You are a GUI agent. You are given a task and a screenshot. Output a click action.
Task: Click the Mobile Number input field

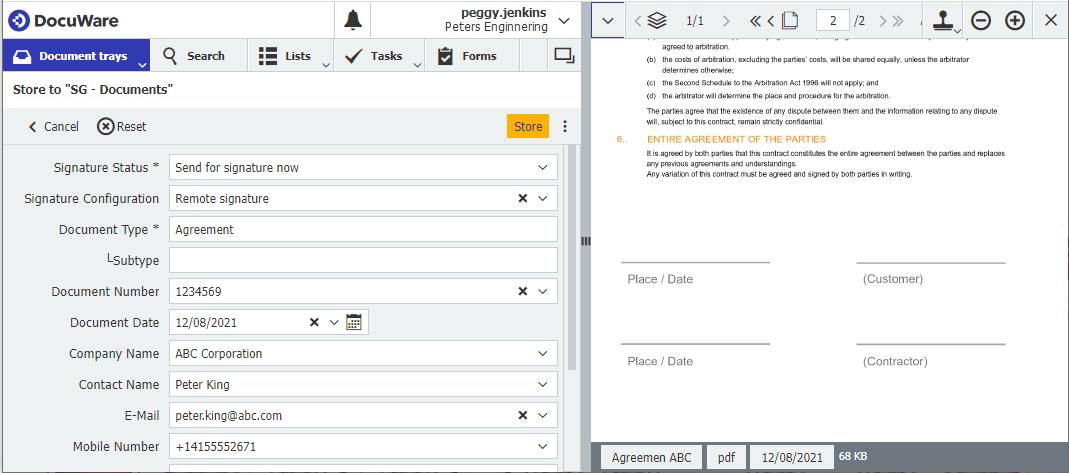(x=363, y=446)
